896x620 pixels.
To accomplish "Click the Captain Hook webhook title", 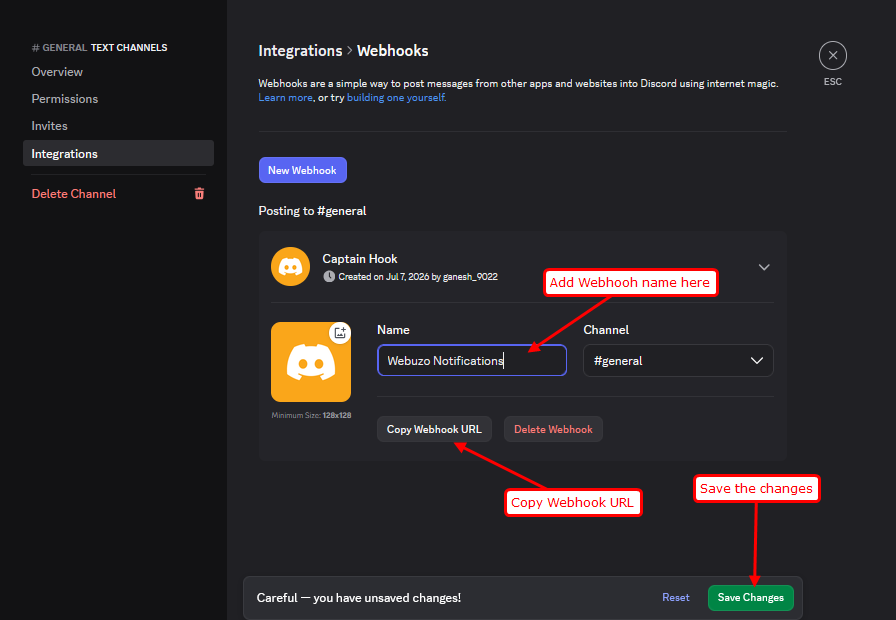I will point(359,259).
